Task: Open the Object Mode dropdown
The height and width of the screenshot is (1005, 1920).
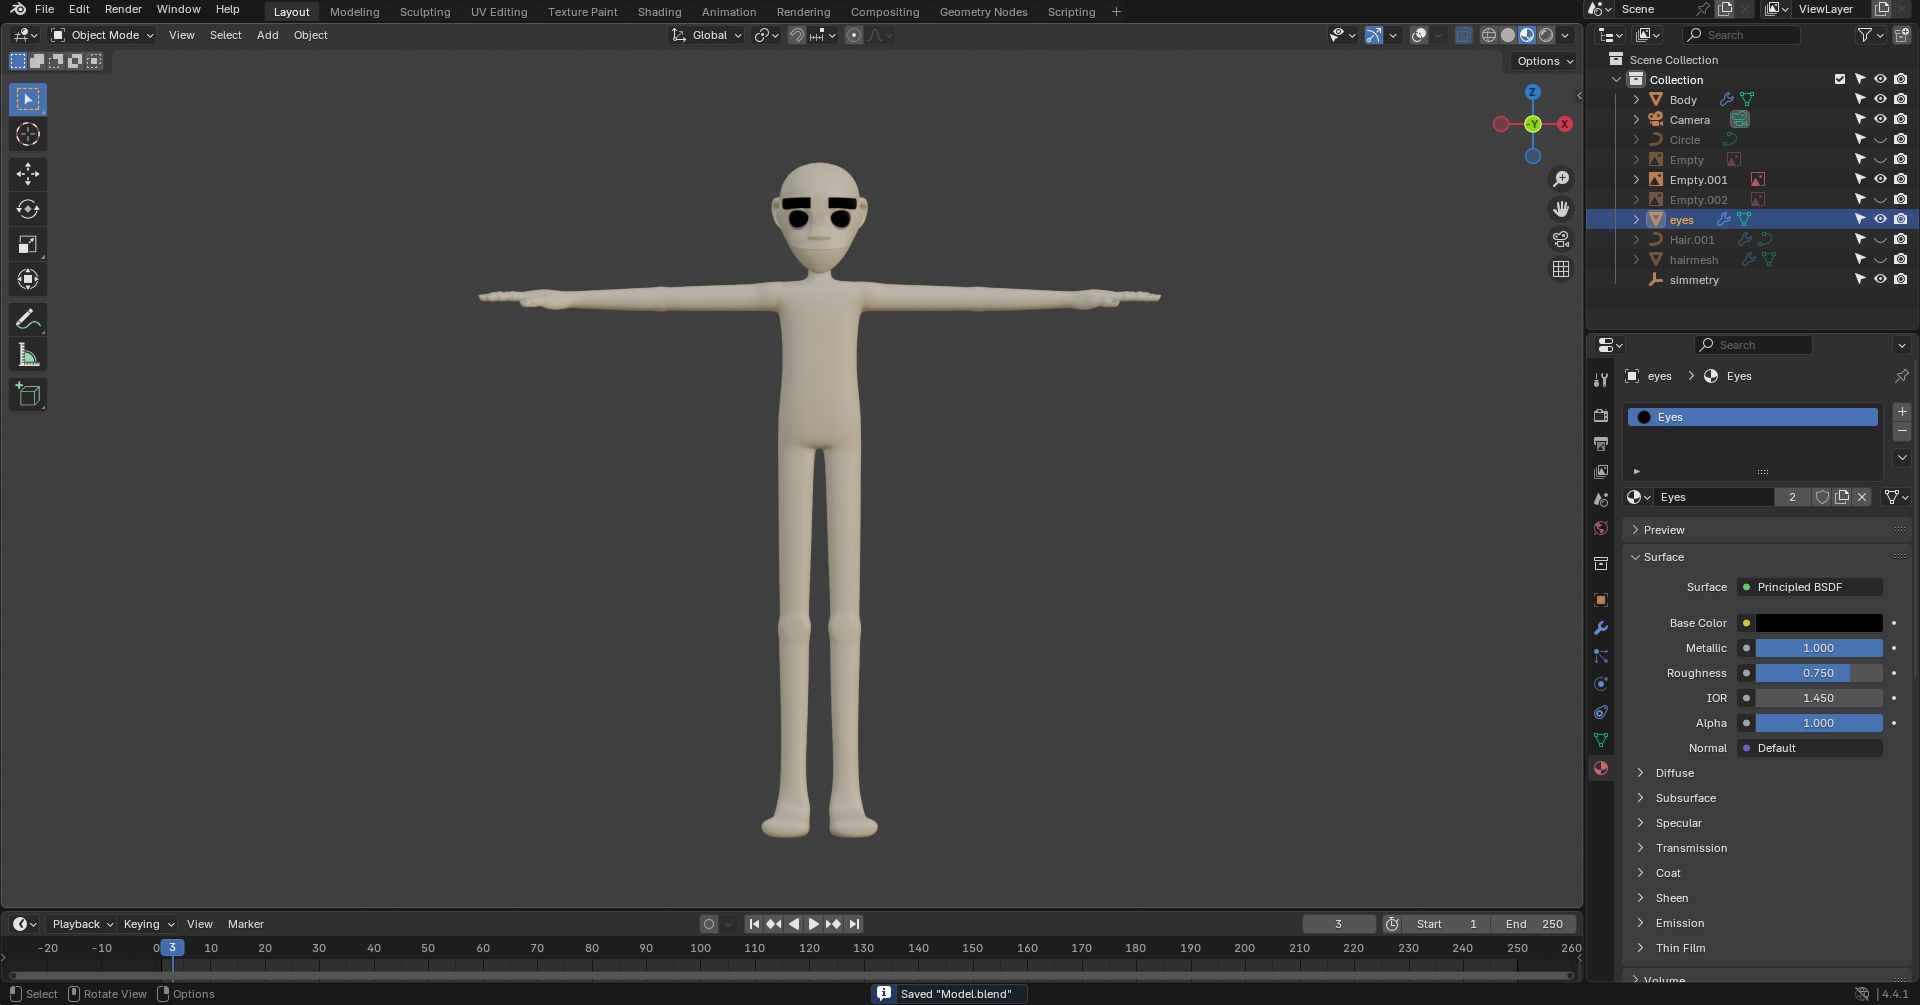Action: pyautogui.click(x=104, y=35)
